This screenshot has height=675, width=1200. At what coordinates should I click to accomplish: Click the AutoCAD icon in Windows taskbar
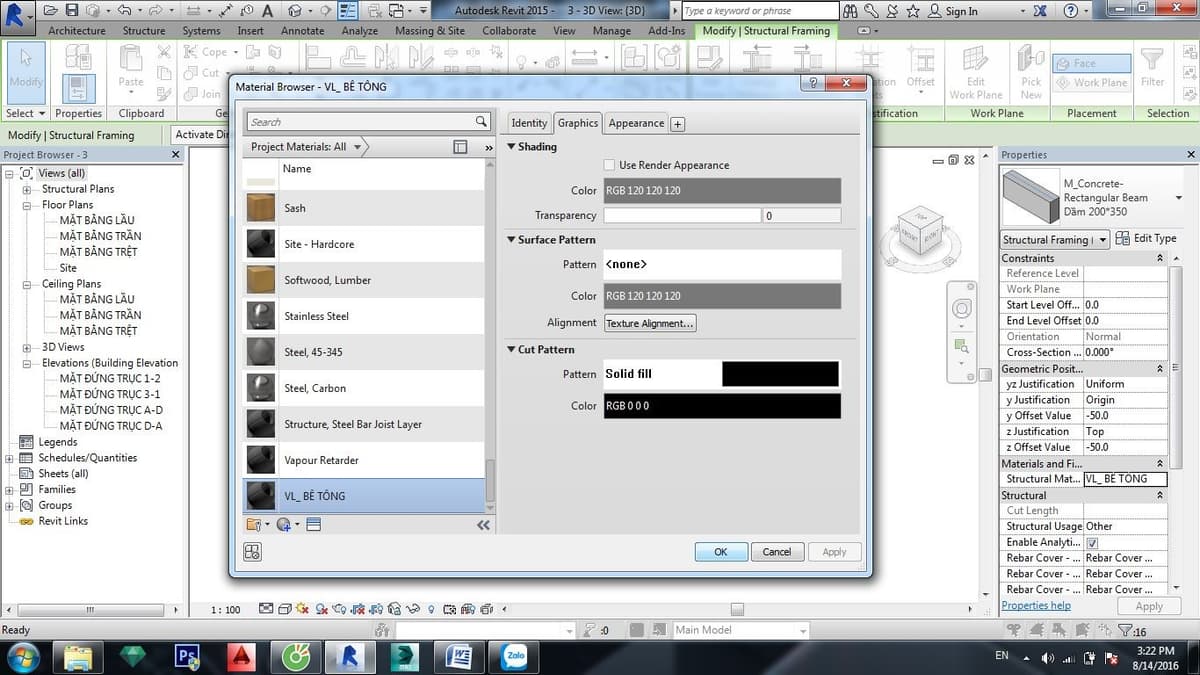pos(241,656)
